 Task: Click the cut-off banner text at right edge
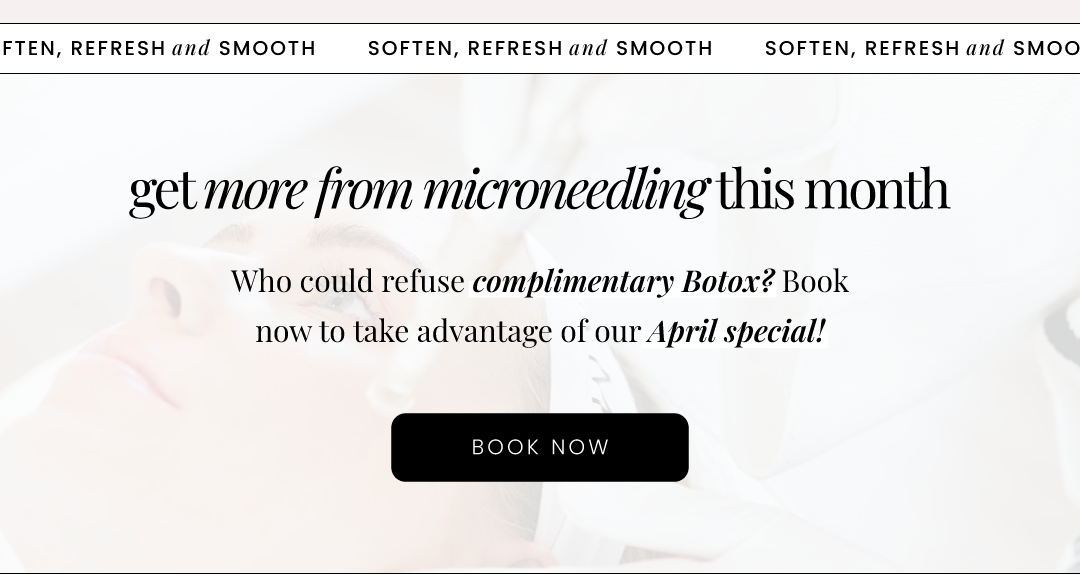(x=922, y=48)
